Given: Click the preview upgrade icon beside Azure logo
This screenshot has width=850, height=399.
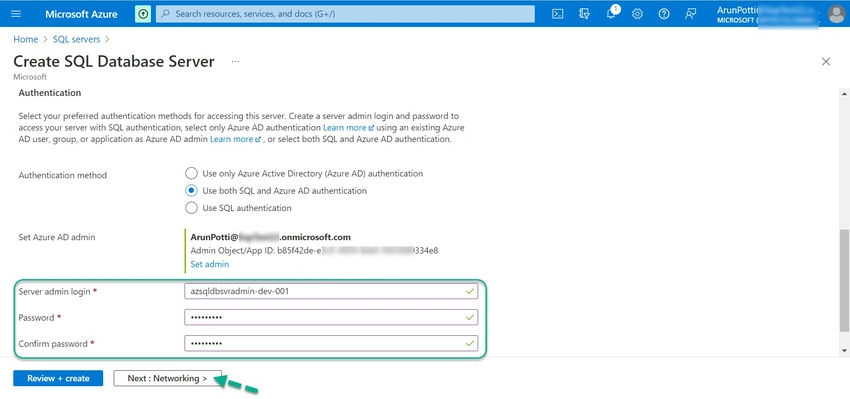Looking at the screenshot, I should pos(143,14).
